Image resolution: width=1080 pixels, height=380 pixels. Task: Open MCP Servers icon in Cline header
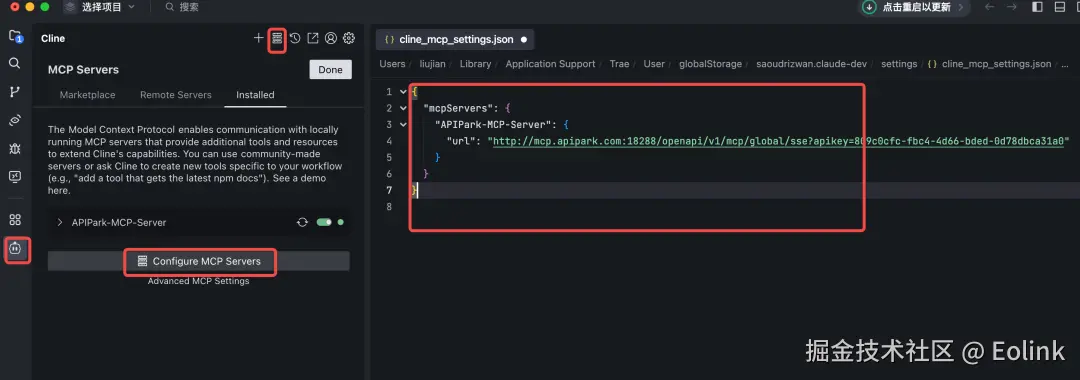(277, 38)
